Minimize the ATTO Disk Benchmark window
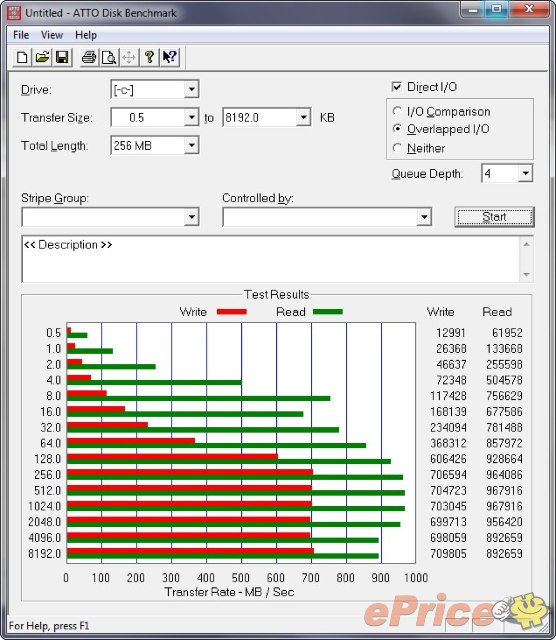This screenshot has width=556, height=640. click(473, 9)
